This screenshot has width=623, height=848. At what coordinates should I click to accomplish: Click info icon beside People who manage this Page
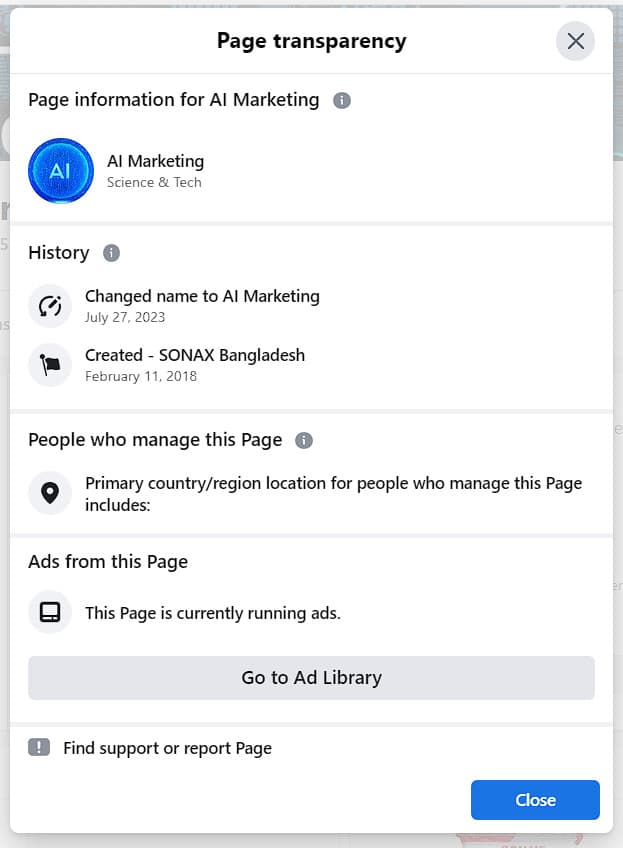(x=305, y=440)
